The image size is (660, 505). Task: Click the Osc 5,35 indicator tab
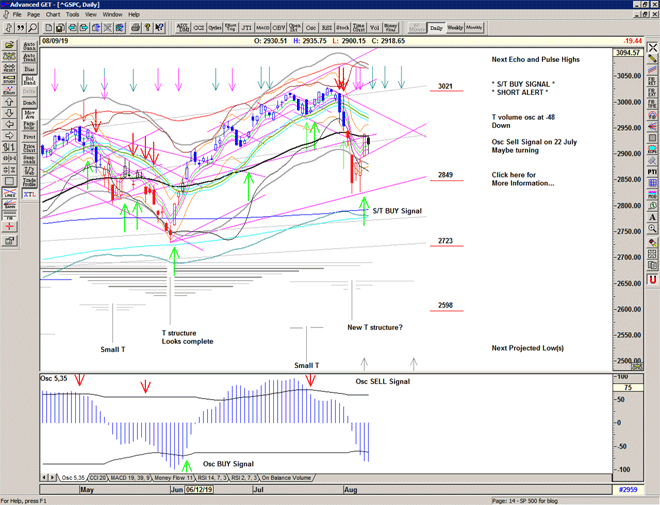[x=73, y=478]
